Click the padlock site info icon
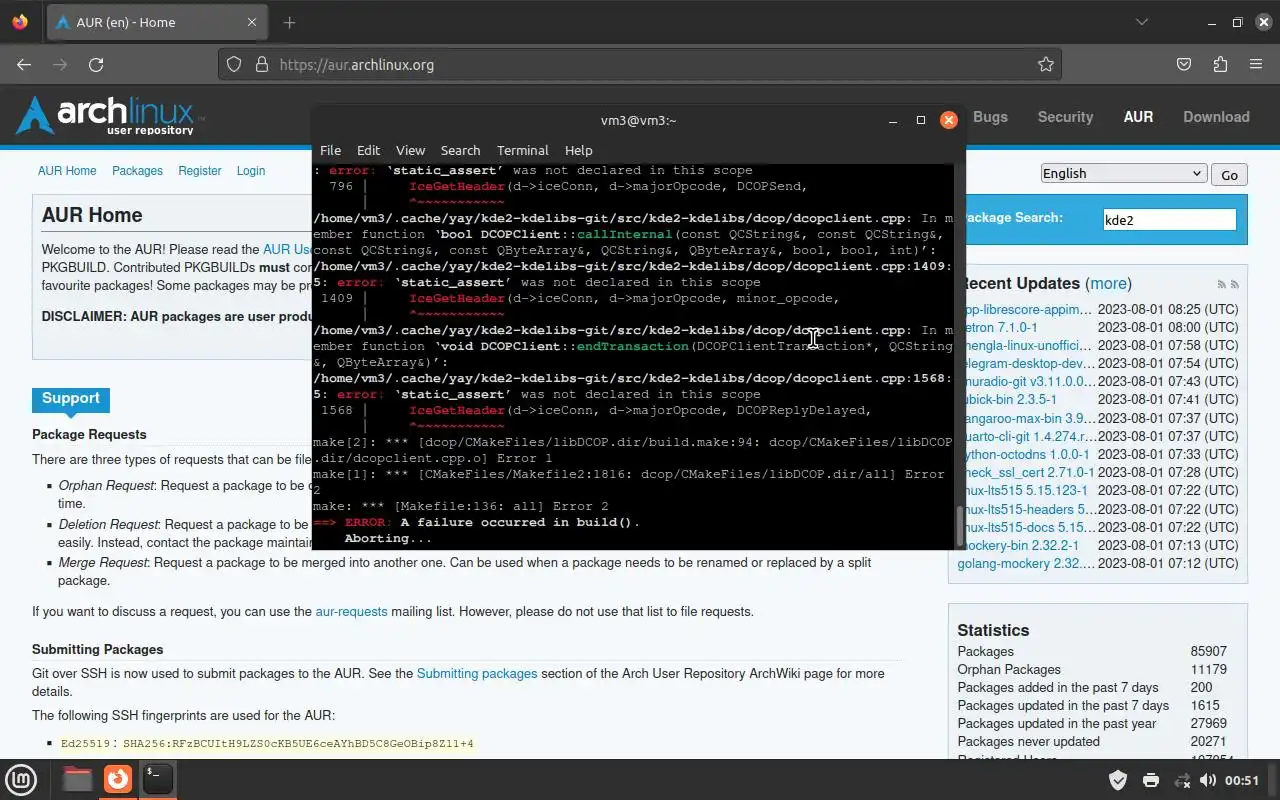The image size is (1280, 800). (x=262, y=64)
